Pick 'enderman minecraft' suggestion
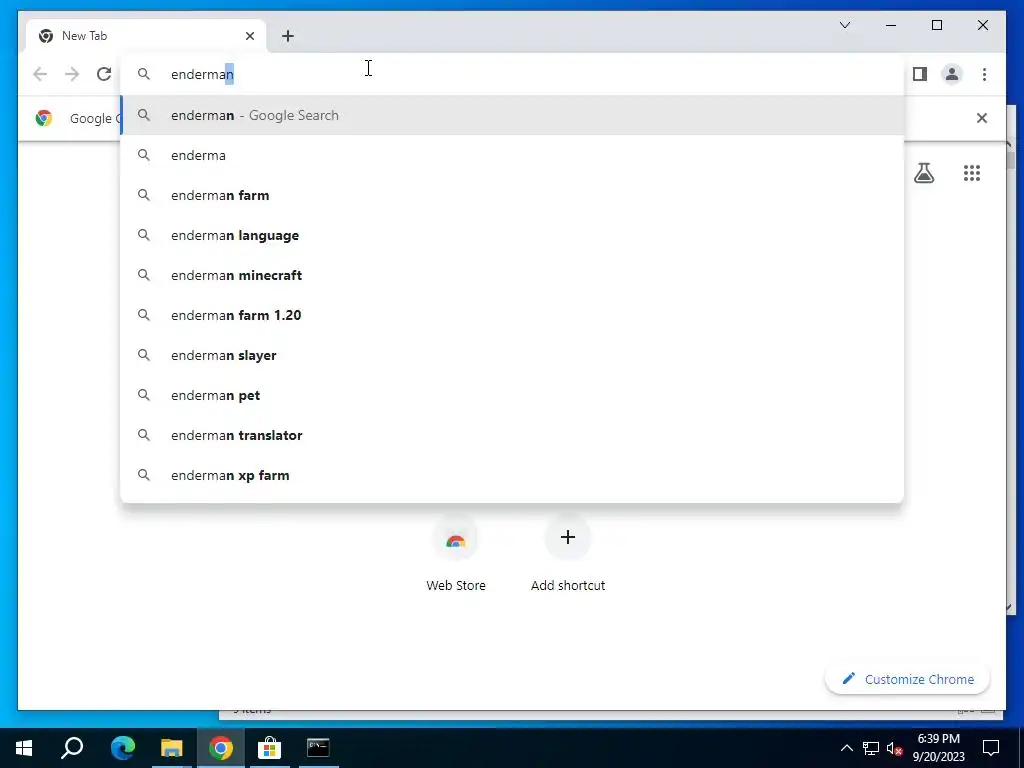 click(512, 275)
